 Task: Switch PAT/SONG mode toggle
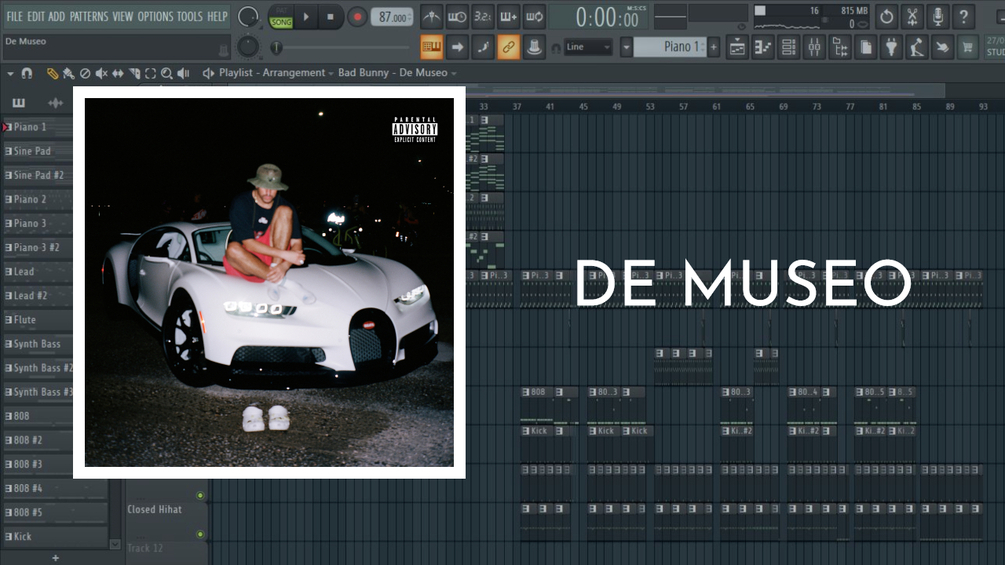click(281, 17)
